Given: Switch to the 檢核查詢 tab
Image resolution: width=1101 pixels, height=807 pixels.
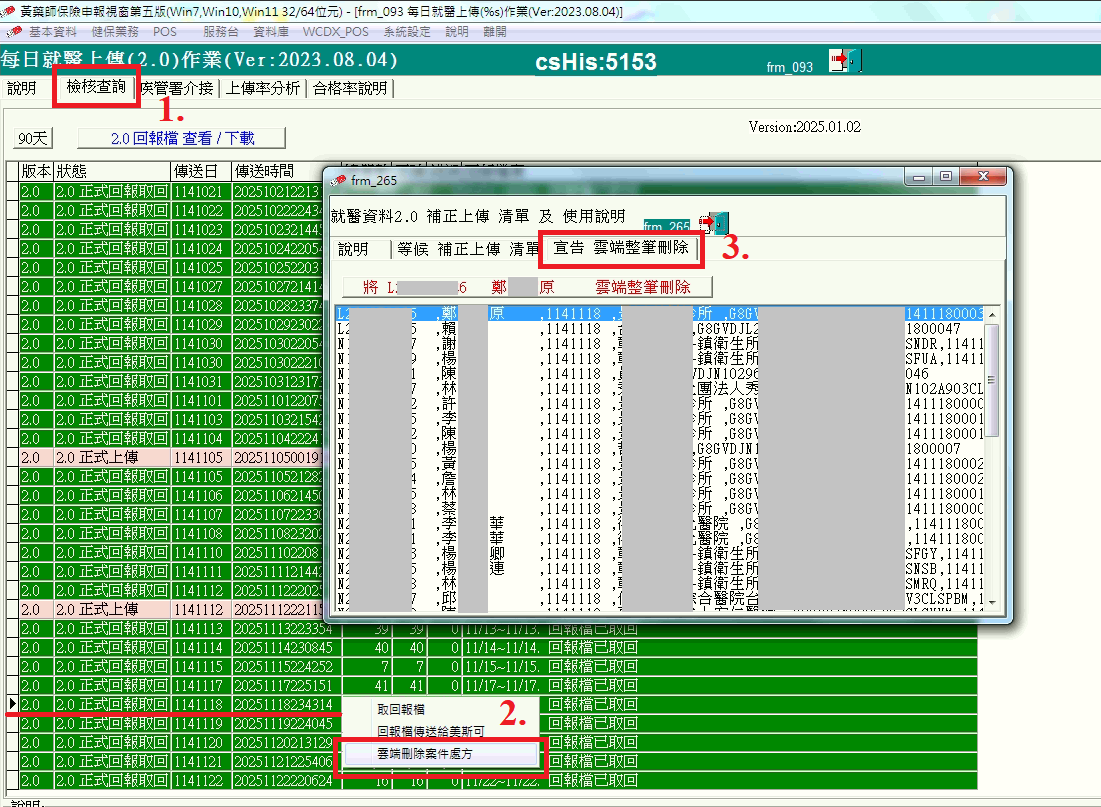Looking at the screenshot, I should point(96,87).
